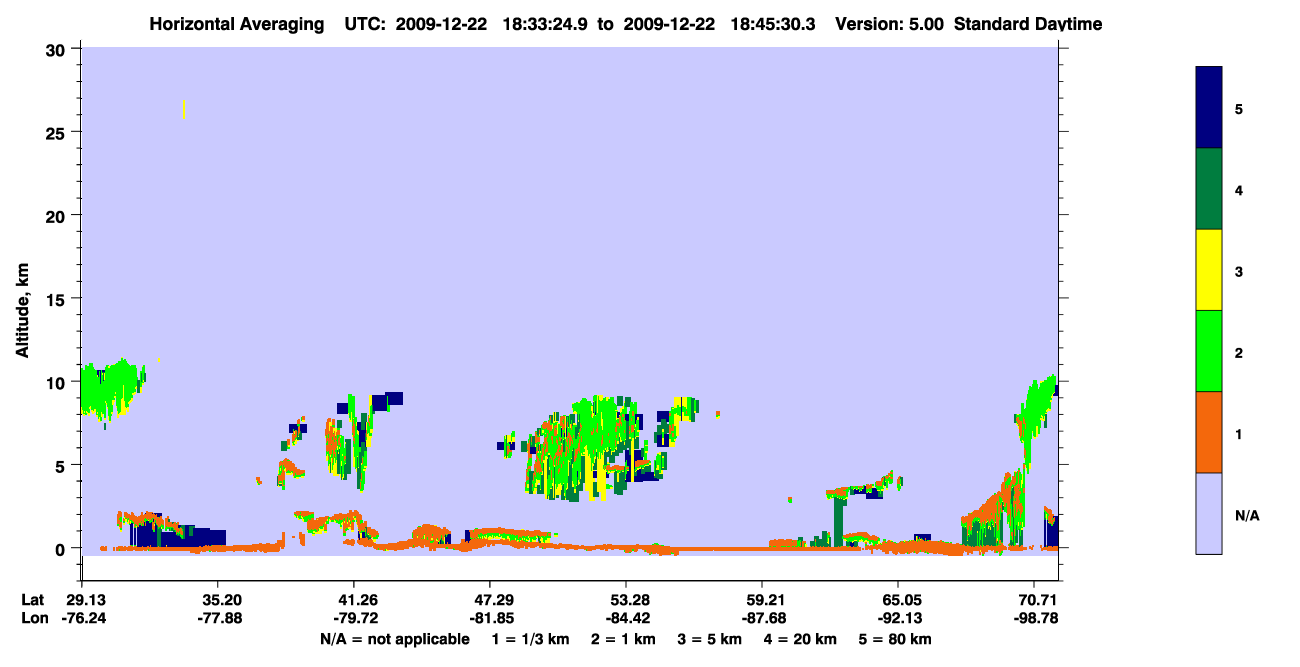Click the longitude value -81.85
Screen dimensions: 1300x667
click(x=490, y=618)
